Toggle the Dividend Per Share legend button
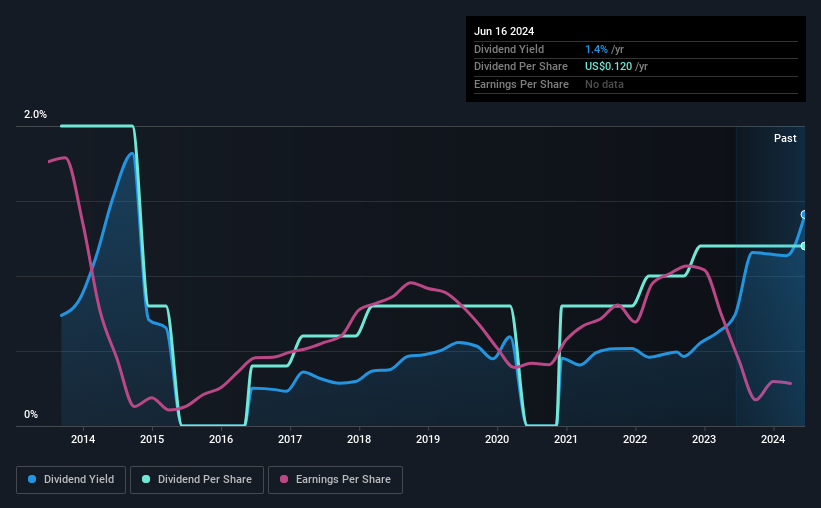 197,480
